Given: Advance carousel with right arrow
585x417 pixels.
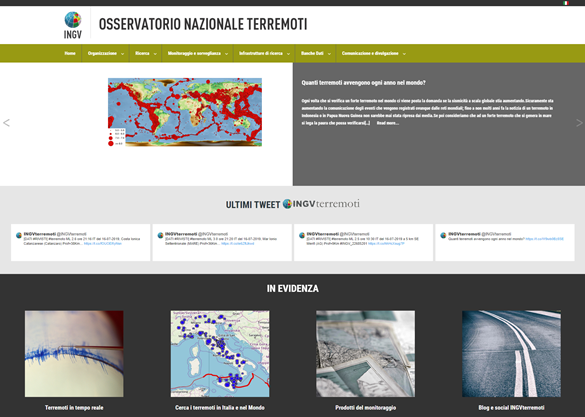Looking at the screenshot, I should [579, 123].
